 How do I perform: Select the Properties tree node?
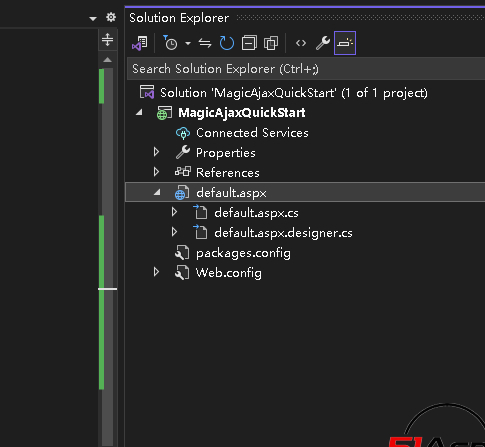click(226, 153)
